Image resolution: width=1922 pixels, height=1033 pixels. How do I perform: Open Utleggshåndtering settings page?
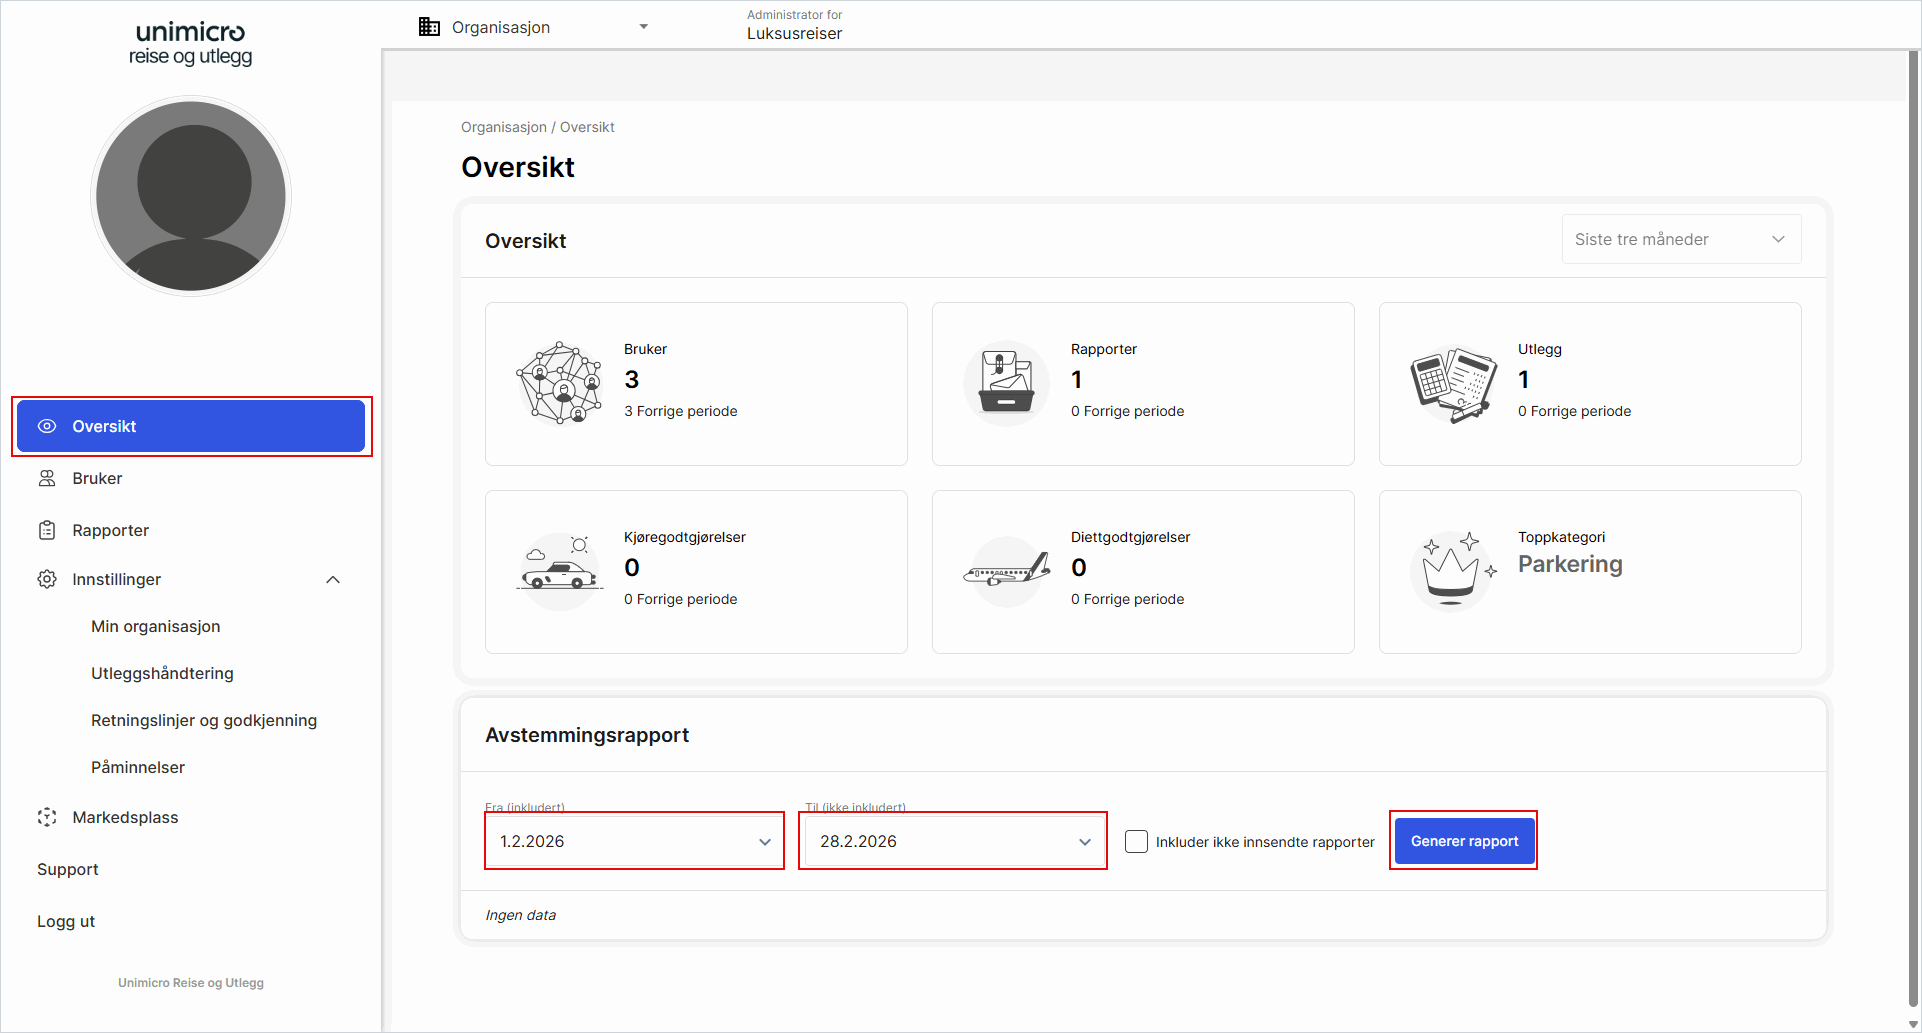(x=162, y=674)
